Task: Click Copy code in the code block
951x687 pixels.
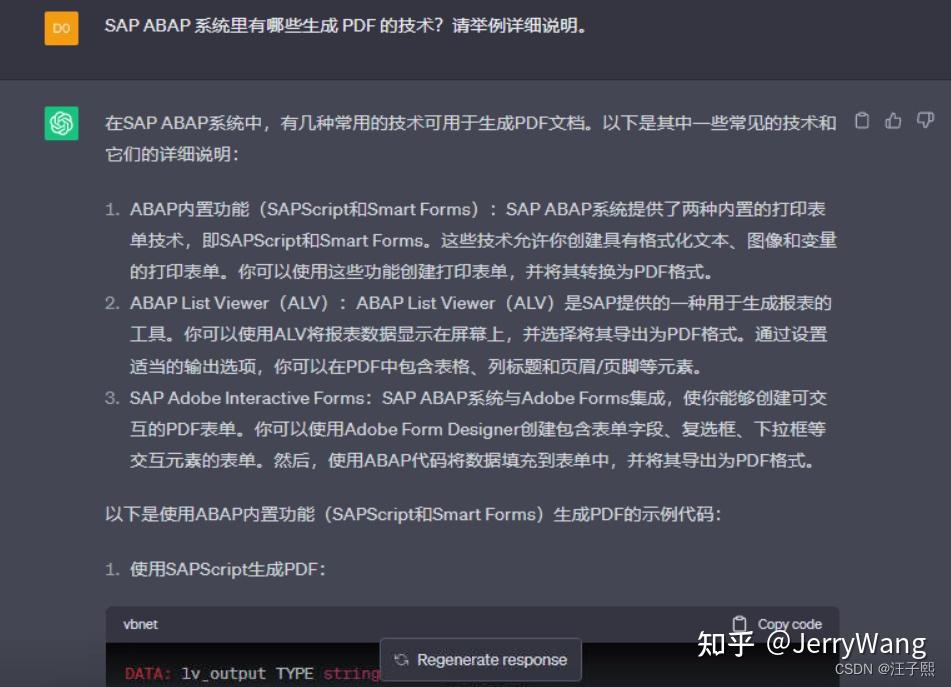Action: 778,624
